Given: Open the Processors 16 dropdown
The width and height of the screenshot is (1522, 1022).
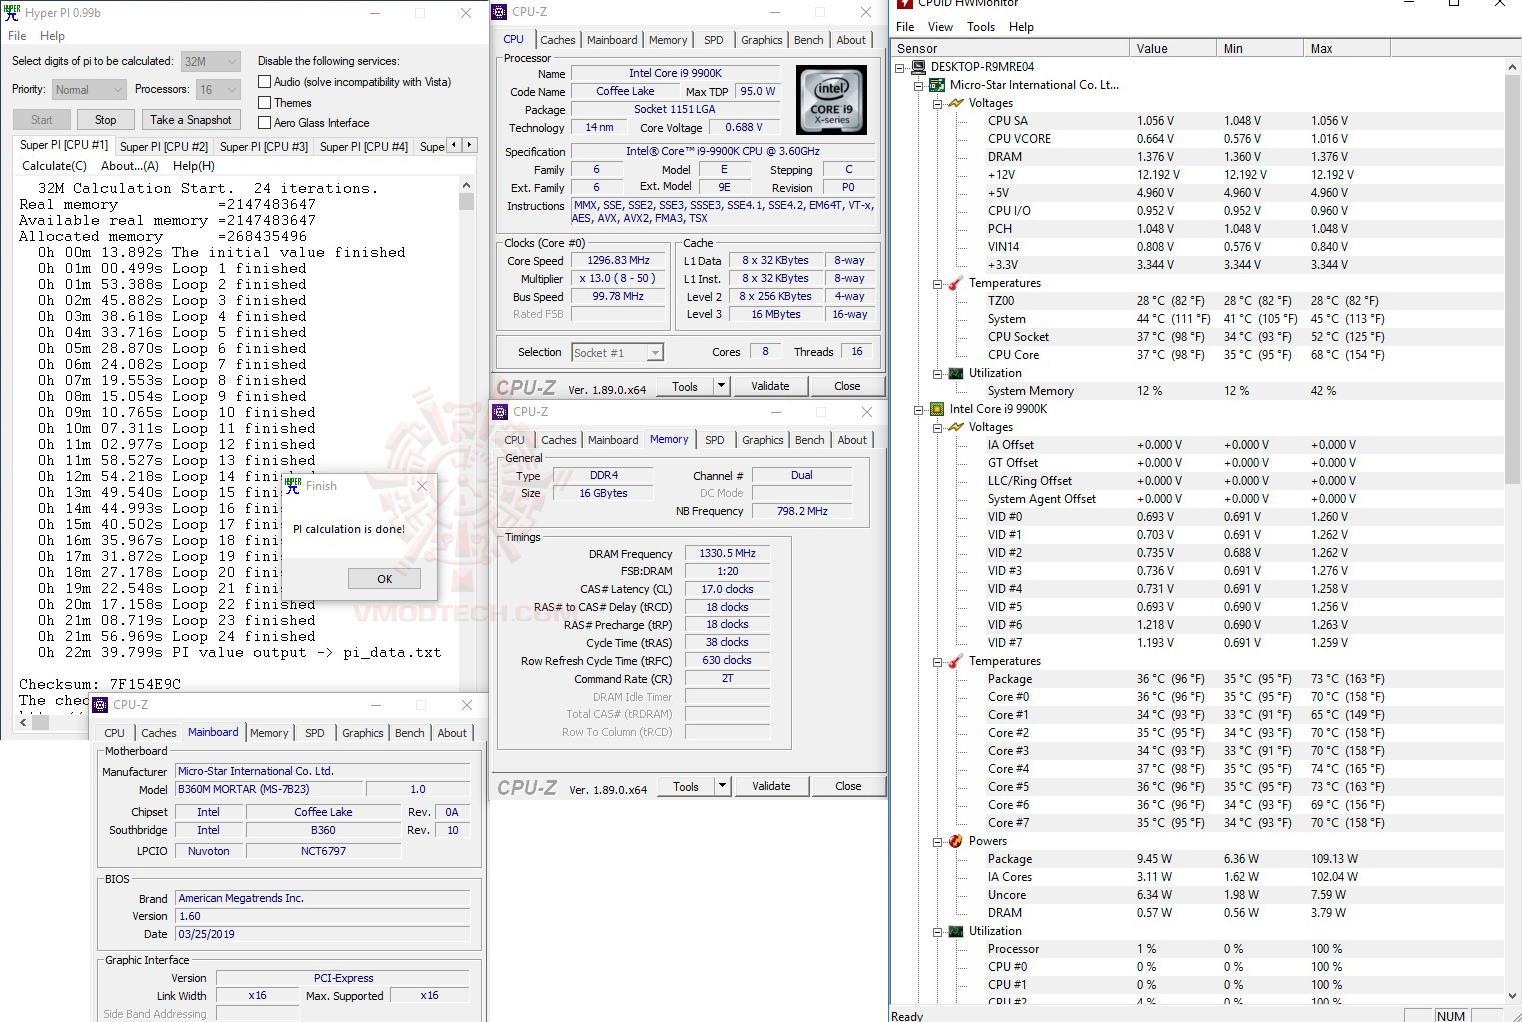Looking at the screenshot, I should point(218,90).
